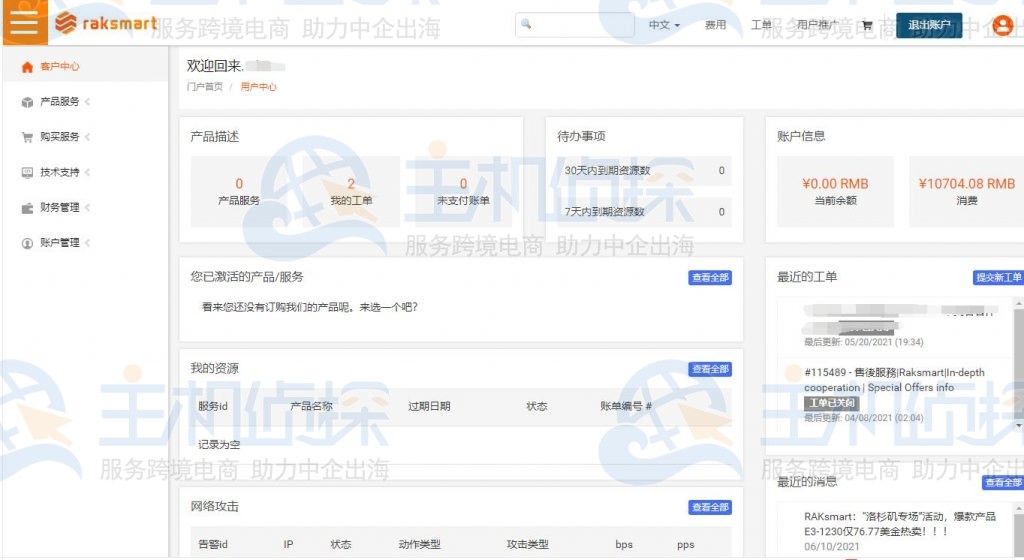Click 查看全部 in 您已激活的产品/服务
Viewport: 1024px width, 560px height.
pos(710,277)
